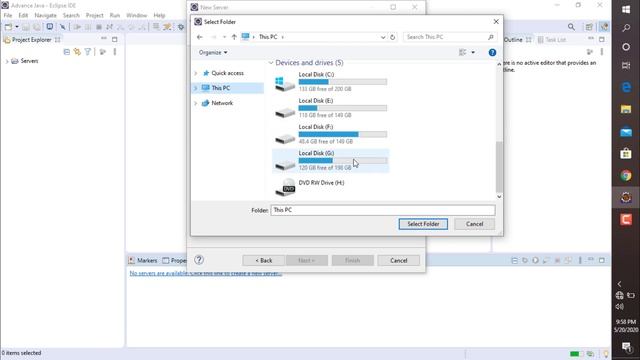Select Local Disk (G:) drive
This screenshot has height=360, width=640.
[x=331, y=160]
